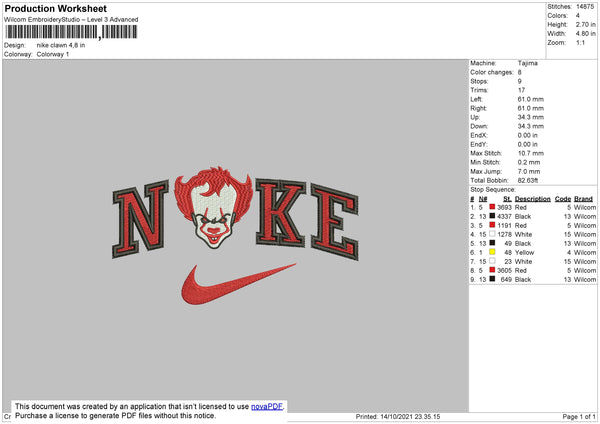Click the 'Brand' column header

[x=584, y=199]
